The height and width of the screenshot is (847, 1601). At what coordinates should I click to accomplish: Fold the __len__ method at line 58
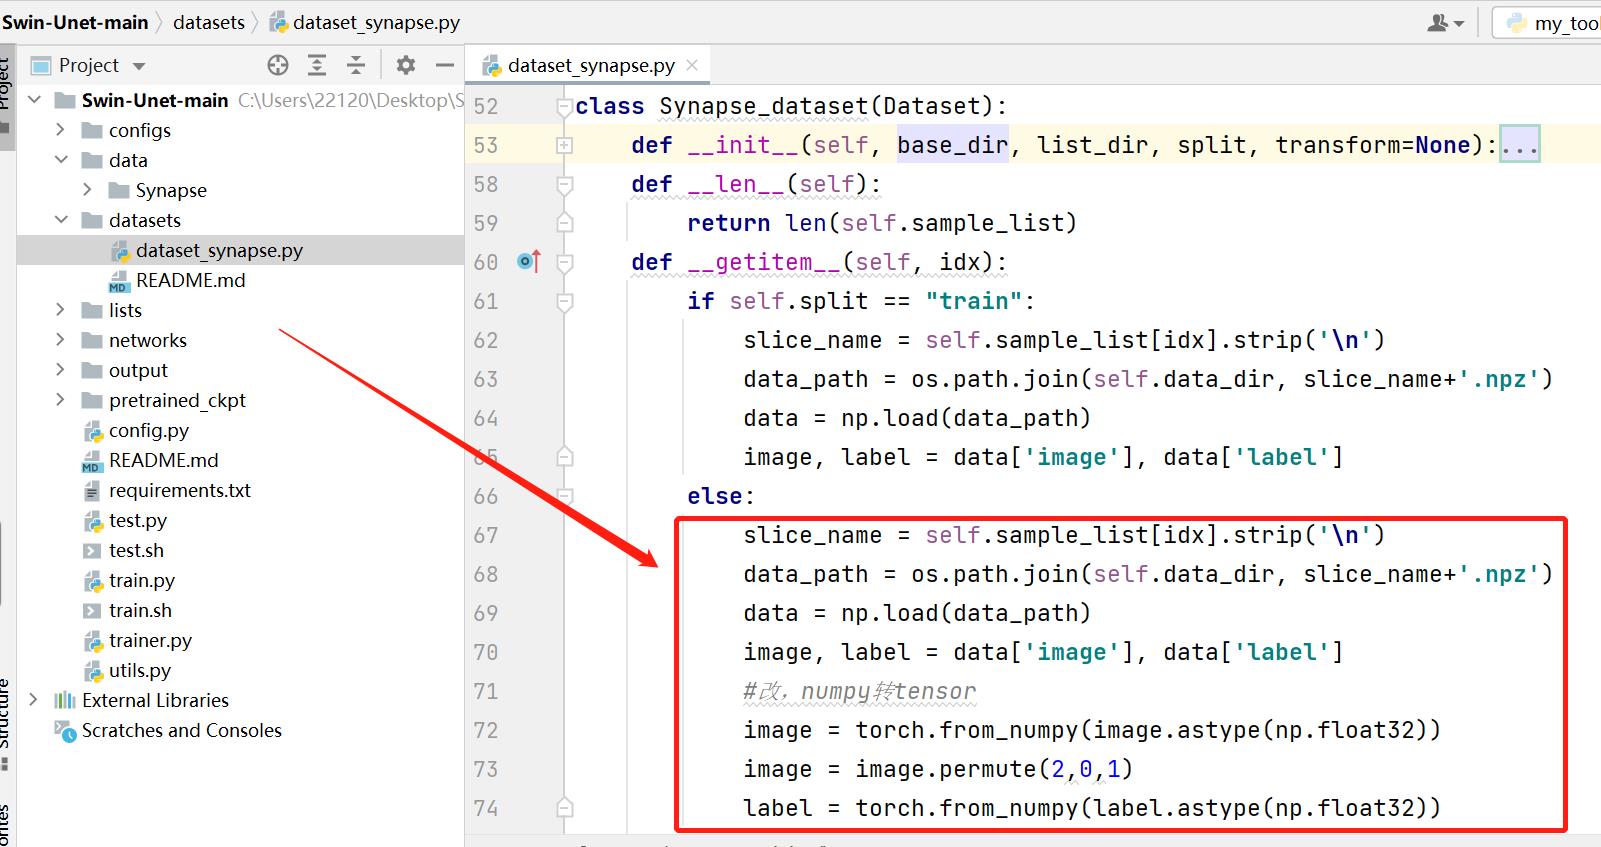[x=564, y=184]
